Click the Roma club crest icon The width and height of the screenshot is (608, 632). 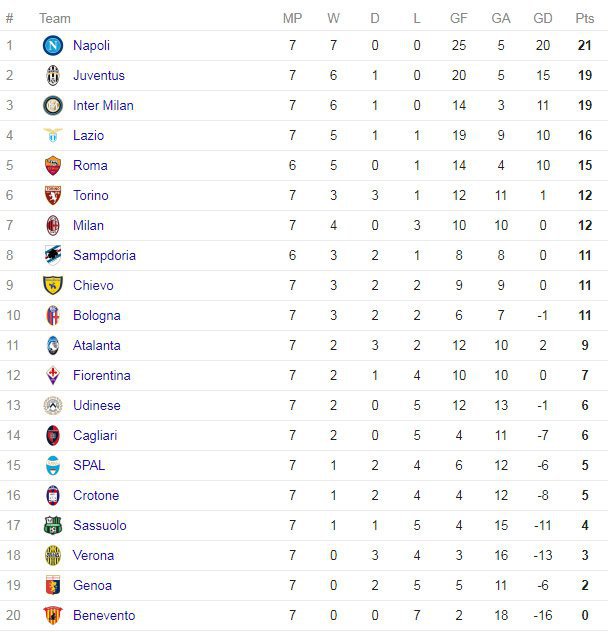click(53, 165)
